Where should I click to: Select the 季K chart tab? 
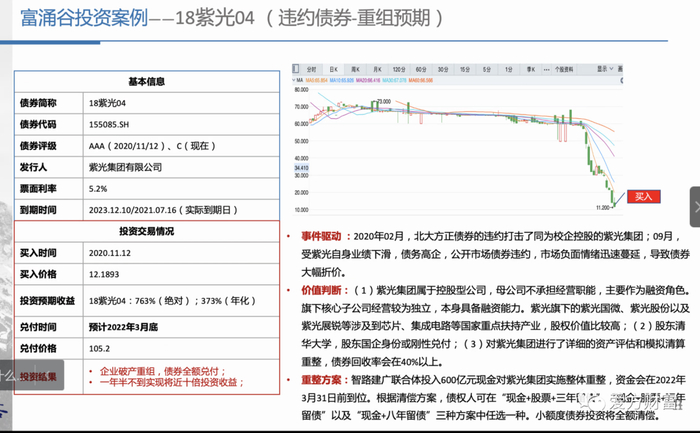530,69
